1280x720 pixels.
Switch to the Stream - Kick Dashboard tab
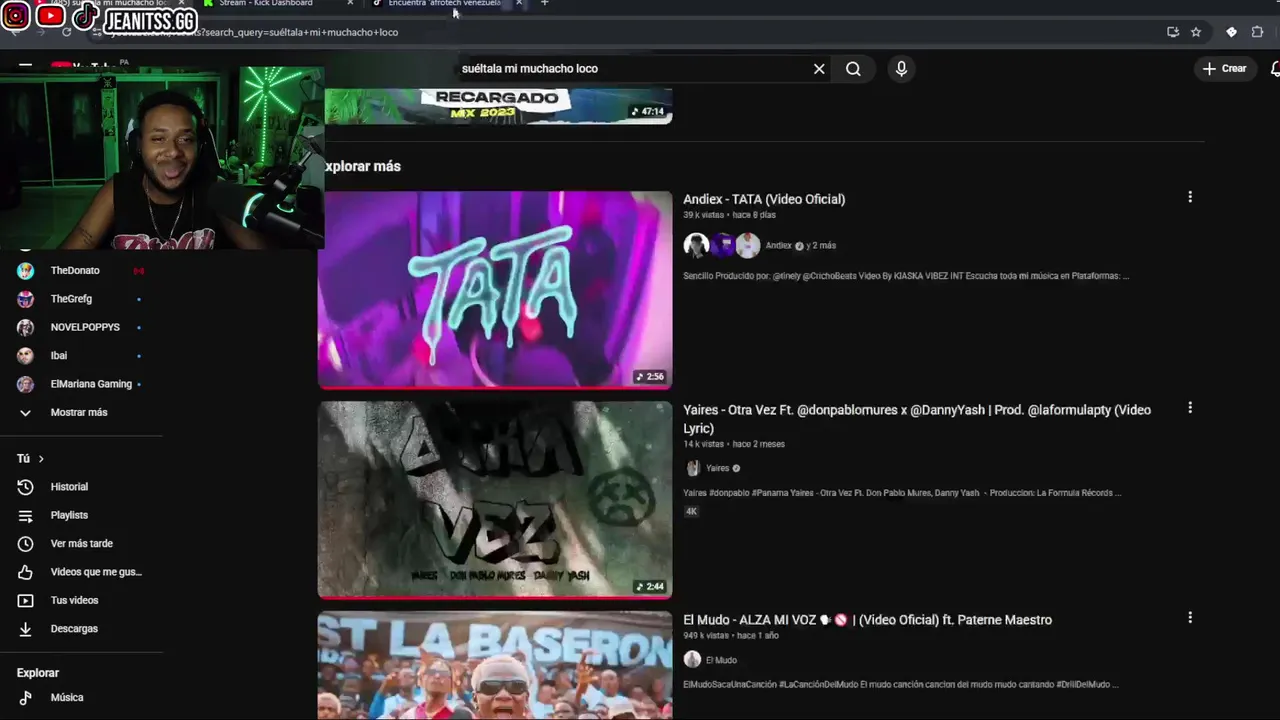(266, 4)
